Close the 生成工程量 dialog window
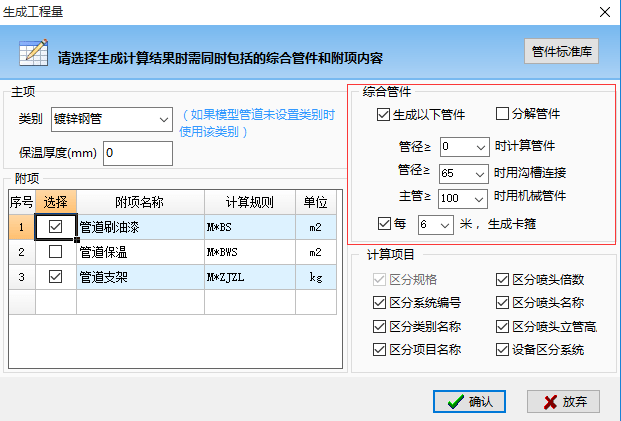Viewport: 621px width, 421px height. click(604, 12)
